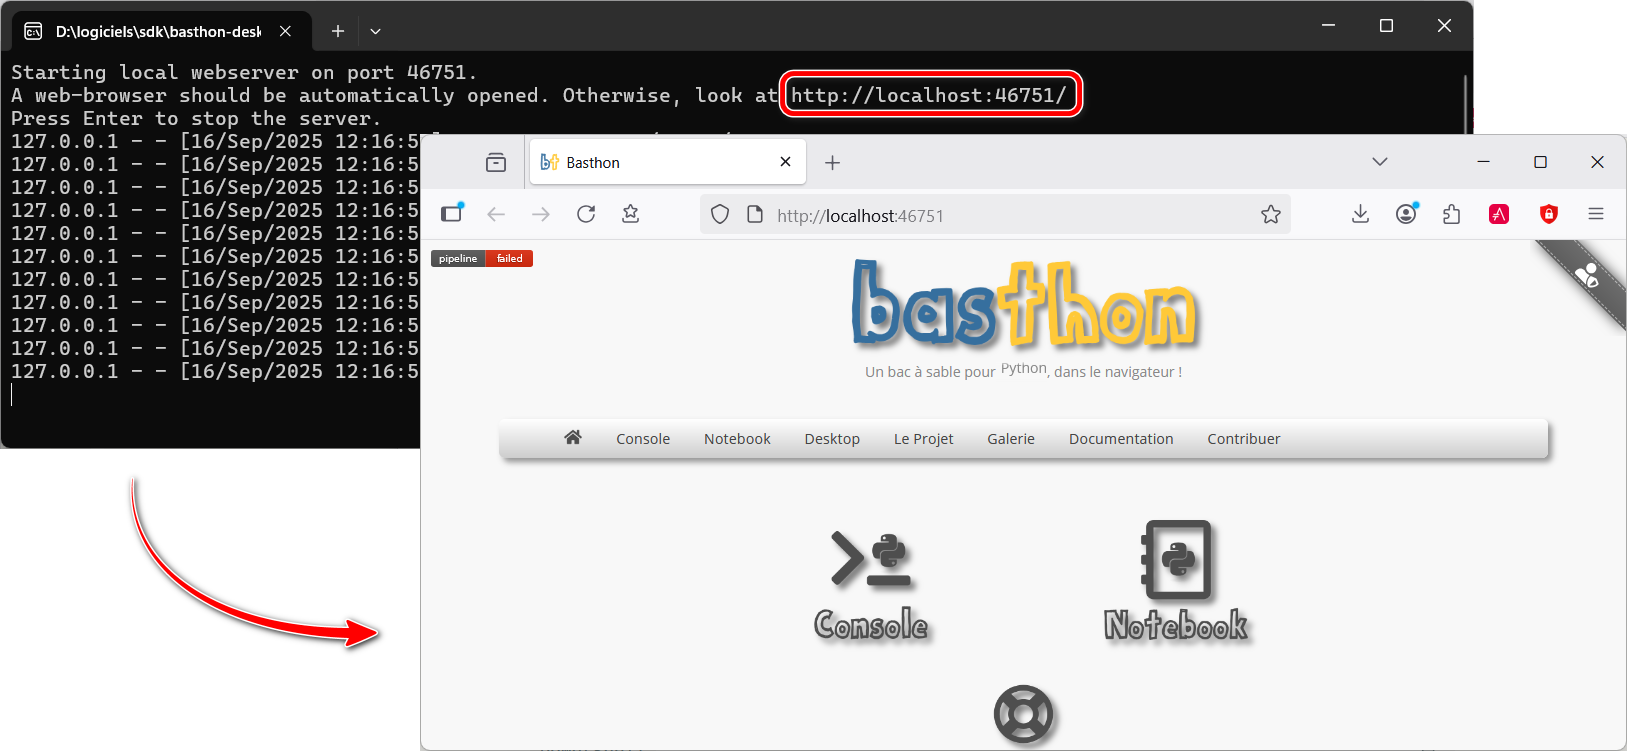The width and height of the screenshot is (1629, 756).
Task: Click the localhost:46751 address bar
Action: click(1000, 215)
